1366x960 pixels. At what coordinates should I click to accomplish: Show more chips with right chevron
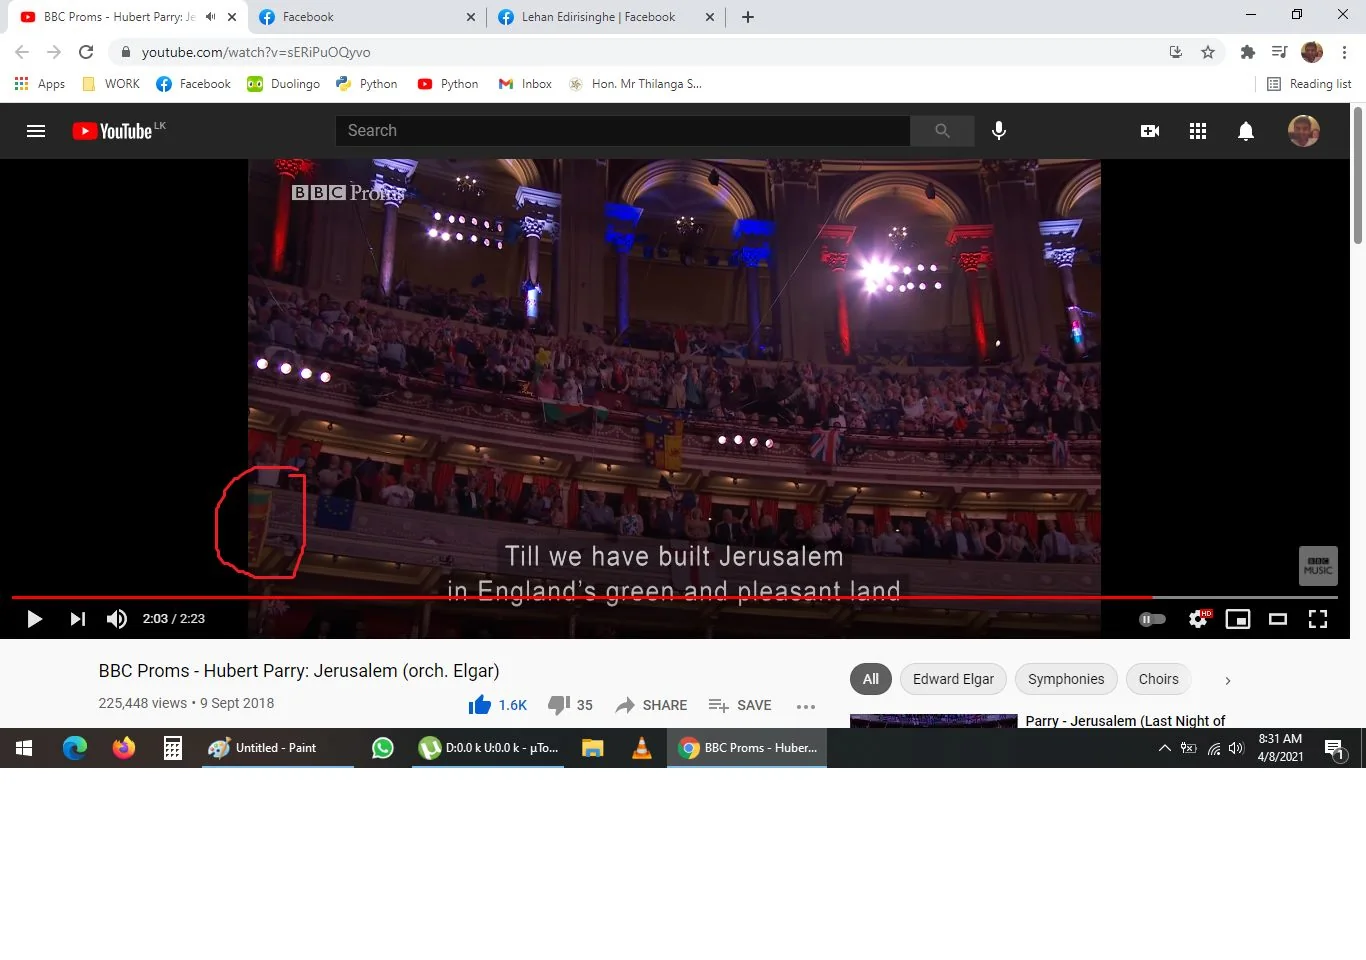[1228, 680]
